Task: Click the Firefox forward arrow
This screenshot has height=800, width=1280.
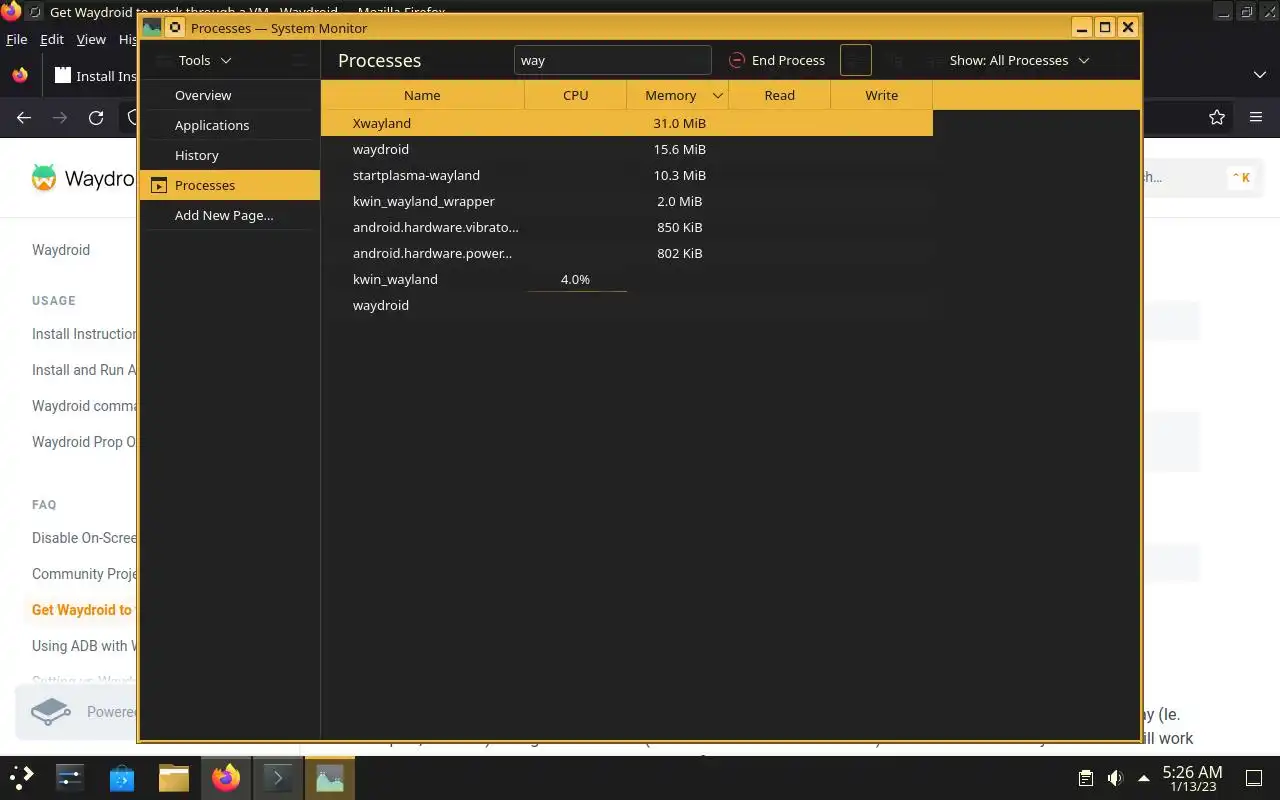Action: 60,117
